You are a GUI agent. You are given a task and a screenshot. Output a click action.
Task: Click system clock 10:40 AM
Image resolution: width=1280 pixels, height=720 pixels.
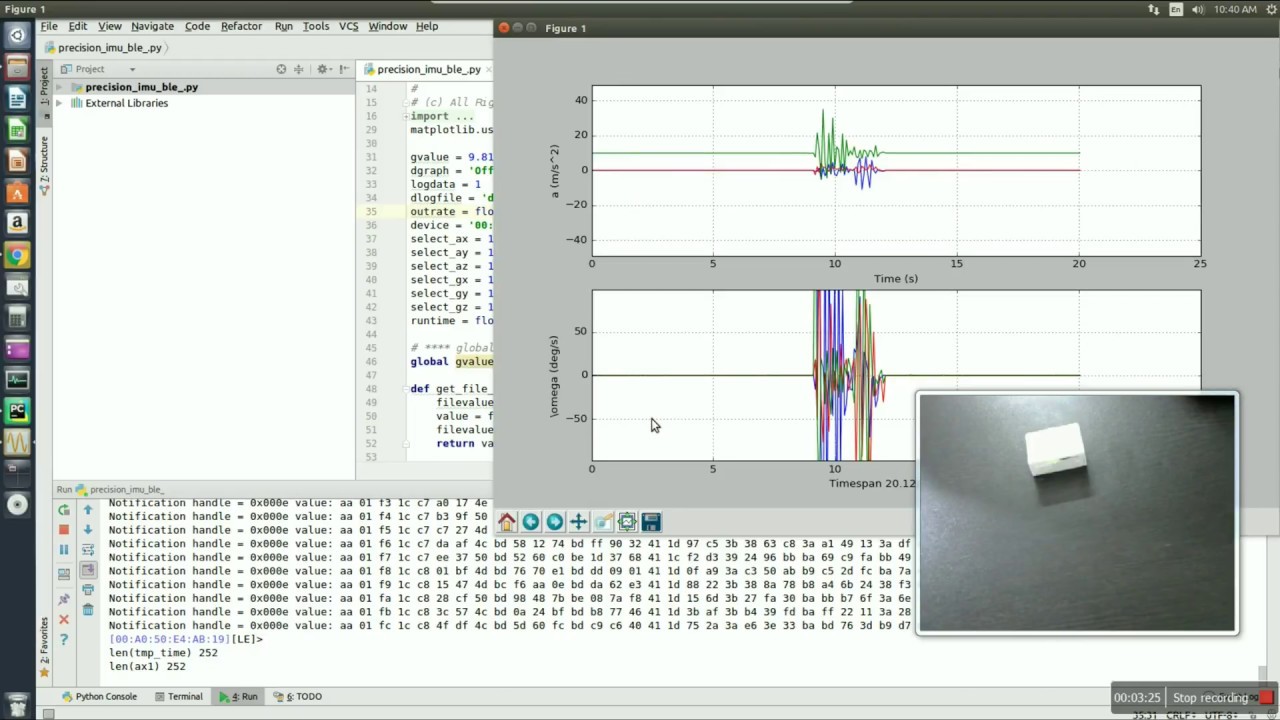click(1235, 9)
